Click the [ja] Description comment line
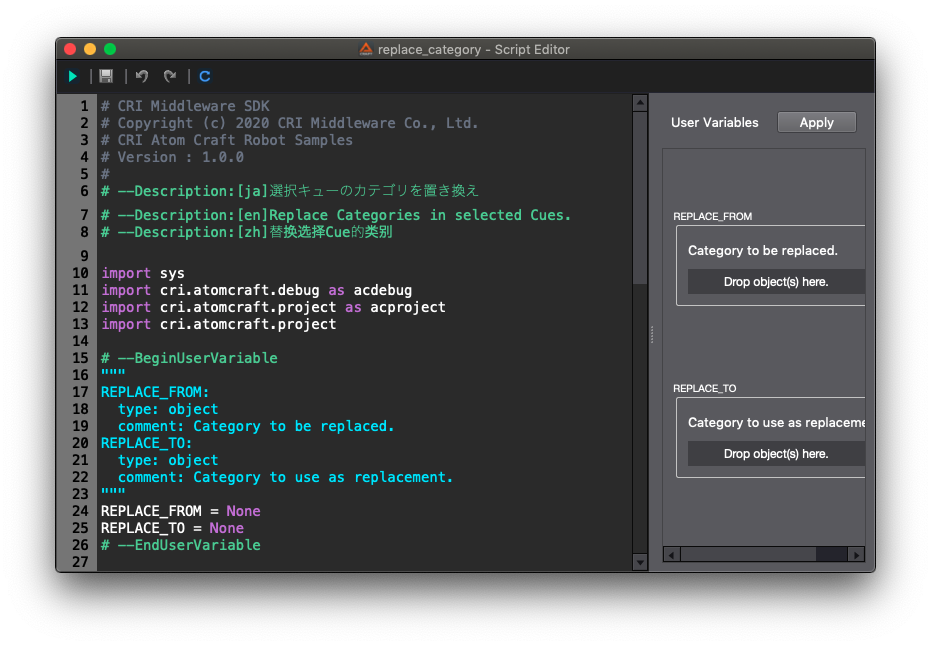This screenshot has width=931, height=646. pyautogui.click(x=290, y=191)
